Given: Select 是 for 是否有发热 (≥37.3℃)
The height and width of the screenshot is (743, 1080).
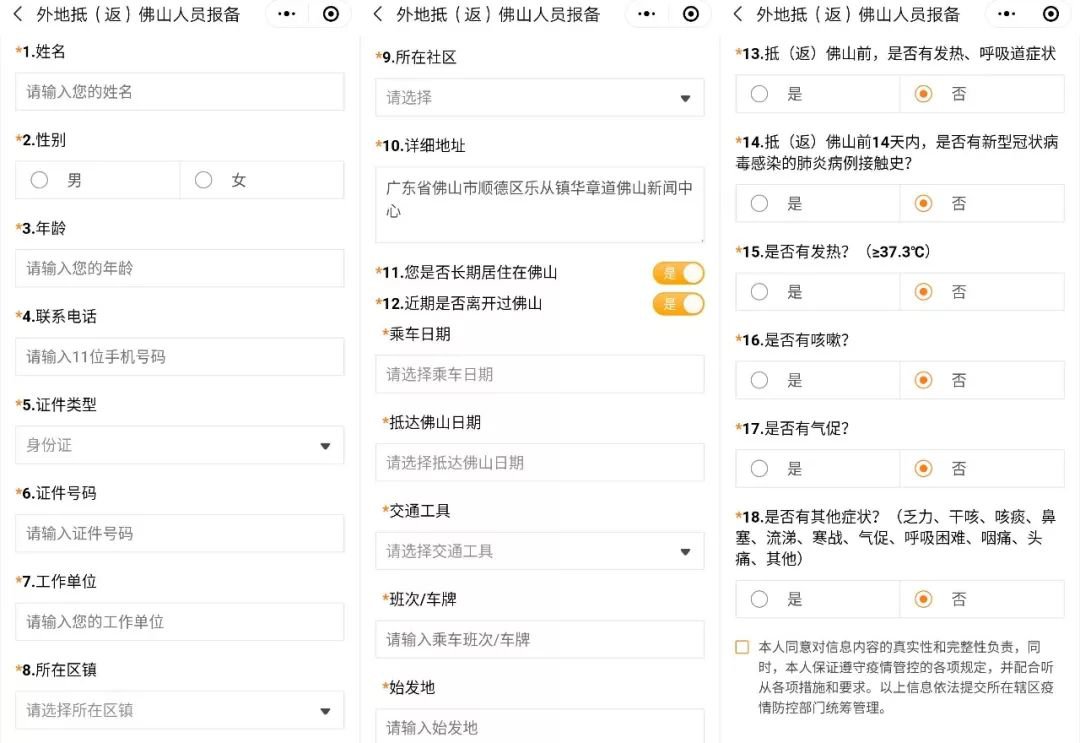Looking at the screenshot, I should click(x=760, y=292).
